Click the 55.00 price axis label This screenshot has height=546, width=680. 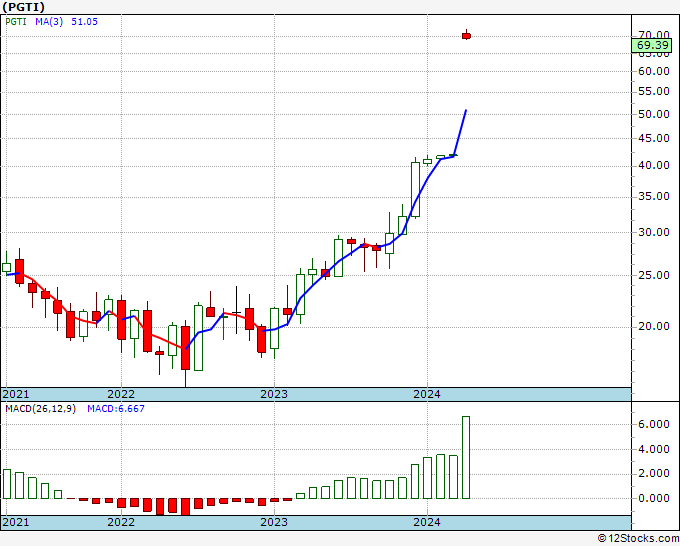654,91
